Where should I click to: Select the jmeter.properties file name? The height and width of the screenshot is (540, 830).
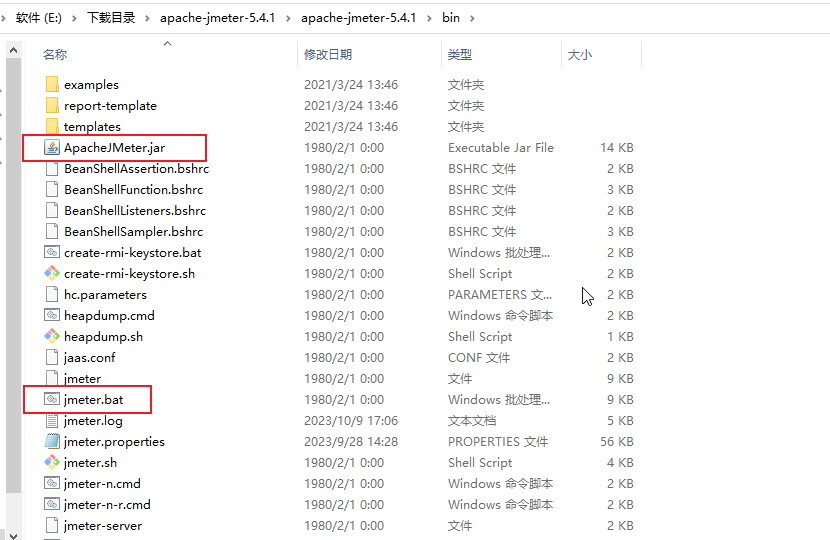pyautogui.click(x=114, y=442)
